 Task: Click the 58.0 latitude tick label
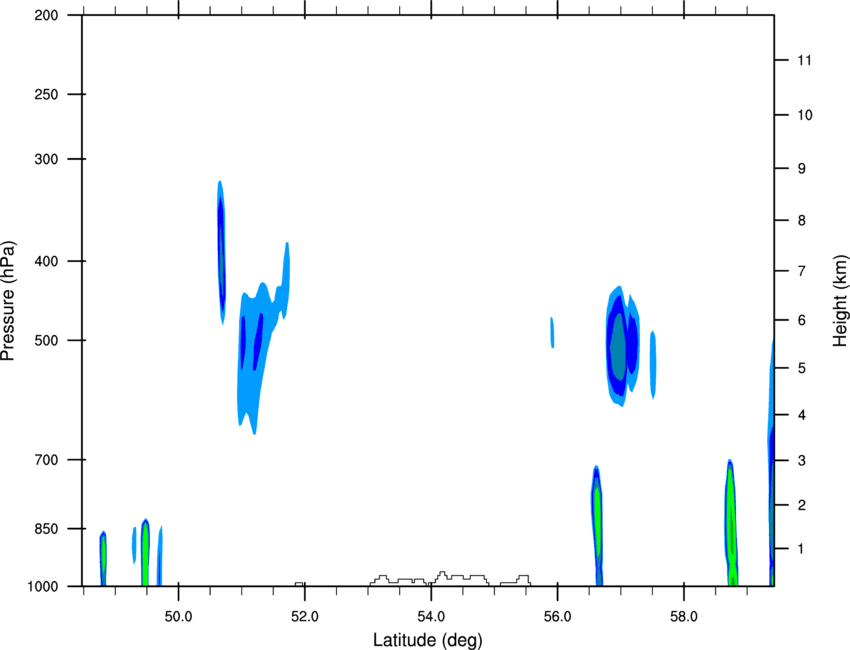tap(684, 617)
